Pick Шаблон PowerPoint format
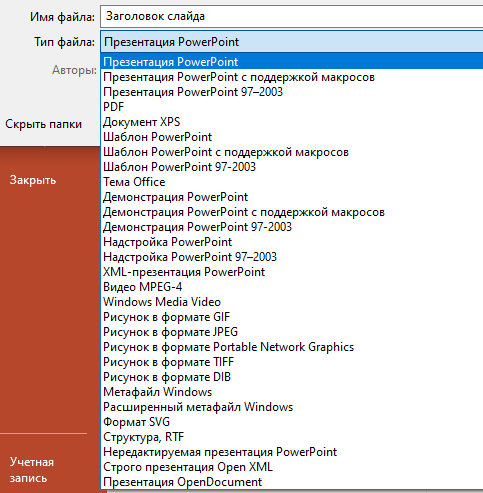 point(292,137)
